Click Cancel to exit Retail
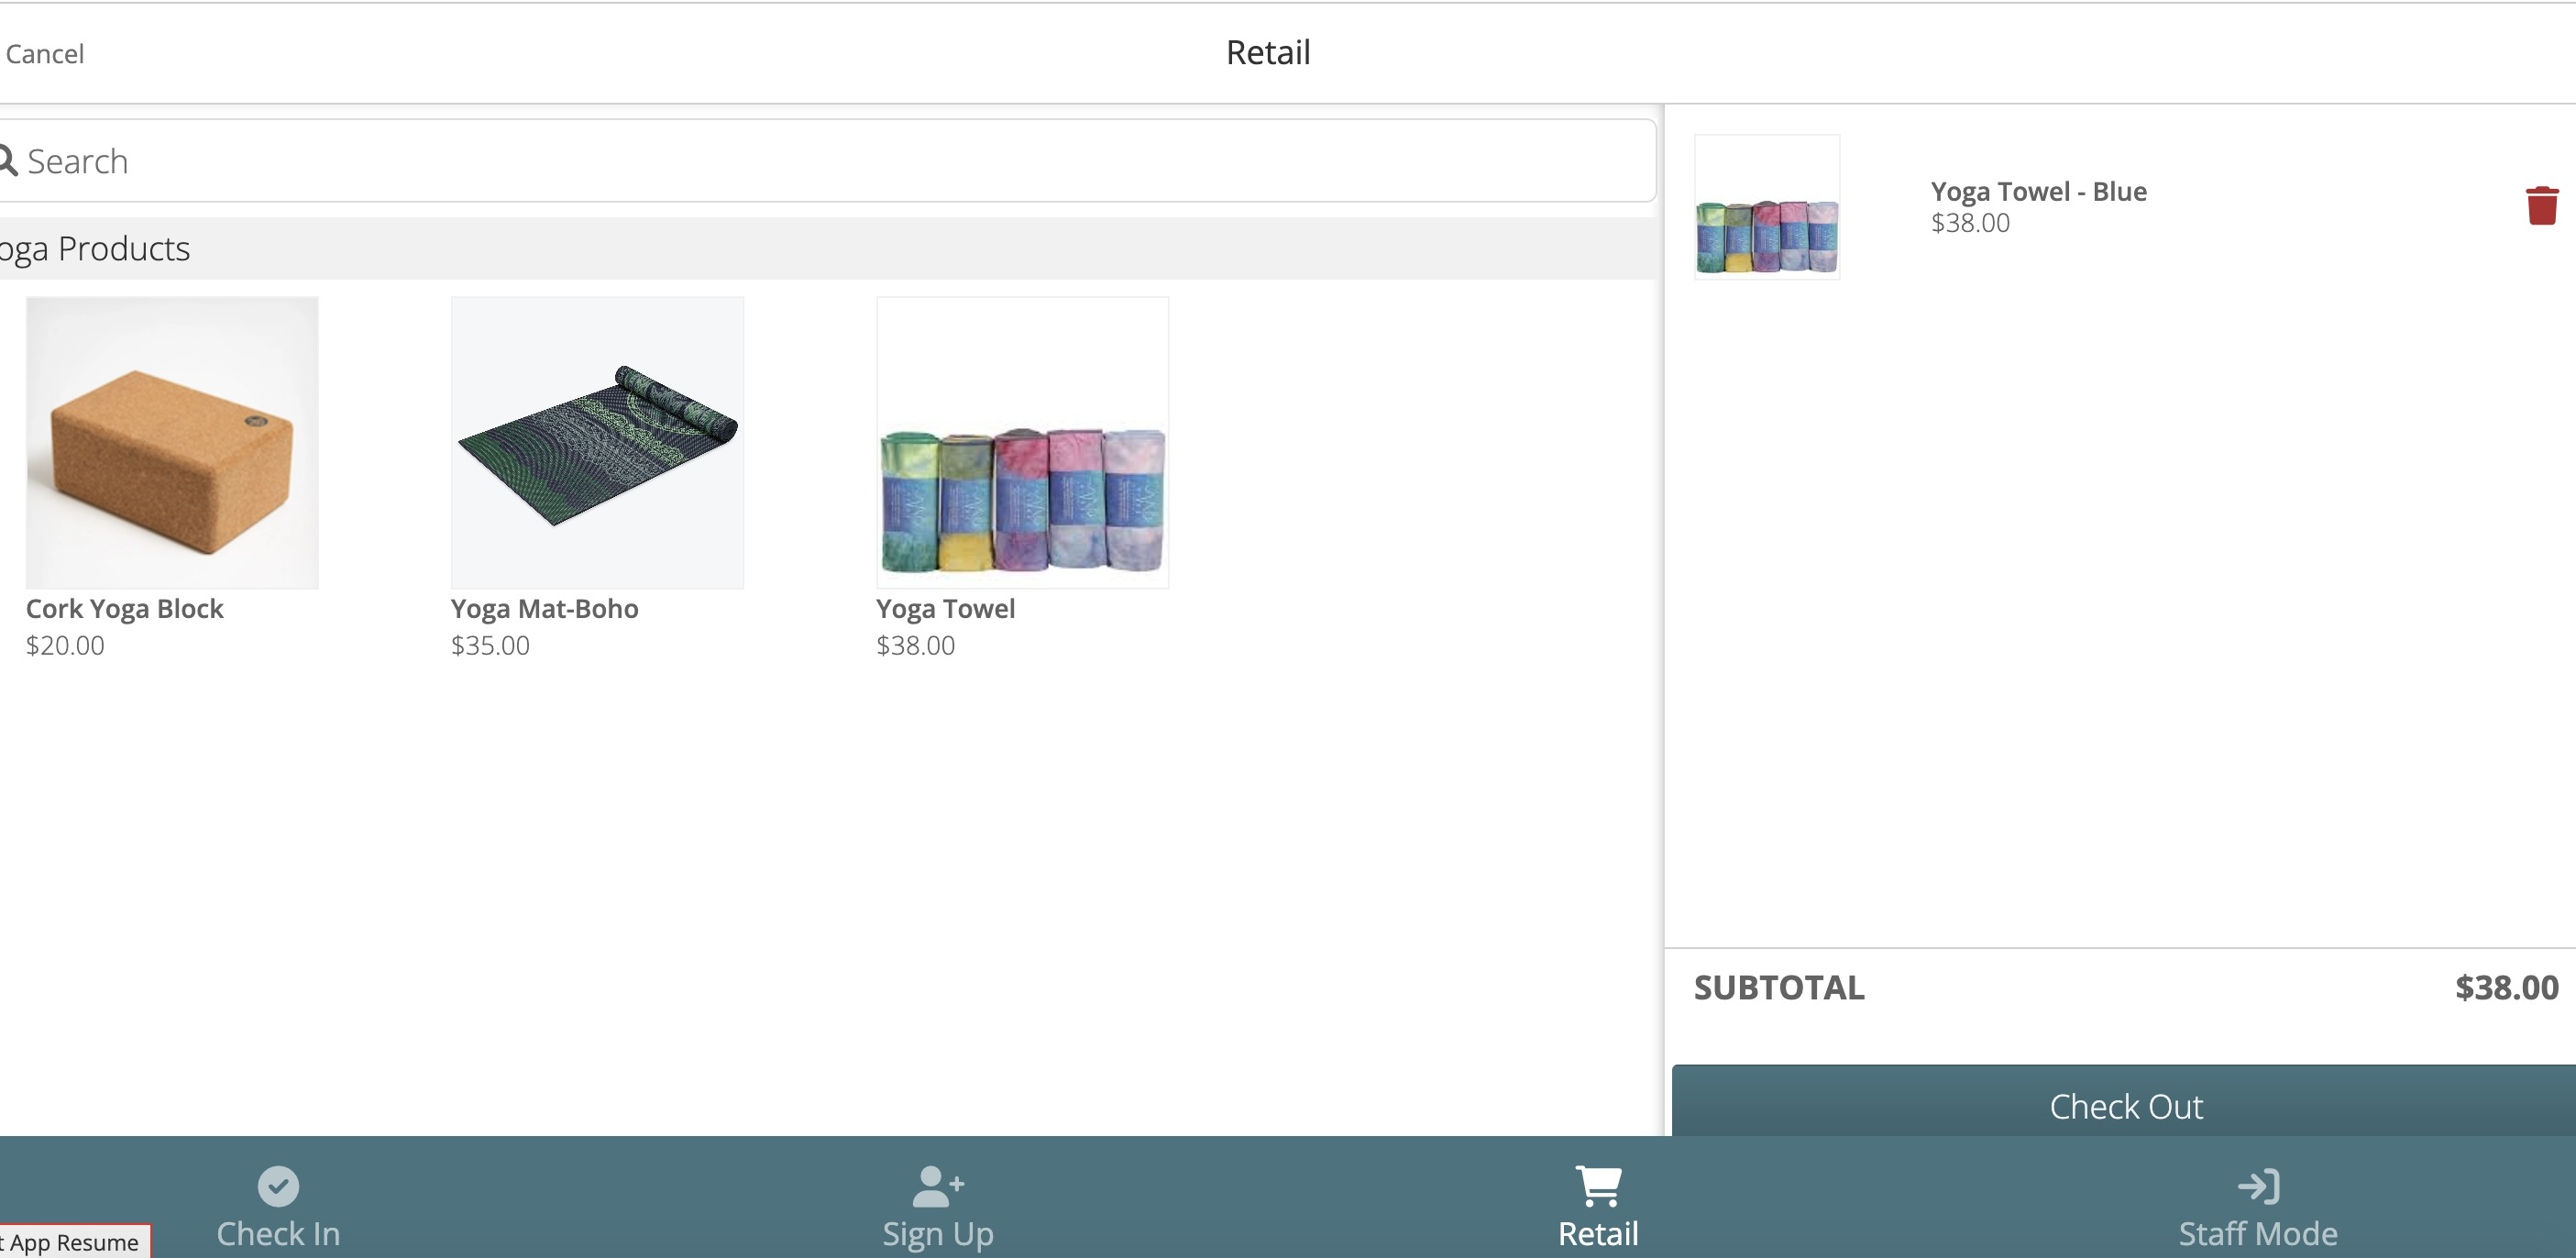 click(x=45, y=53)
